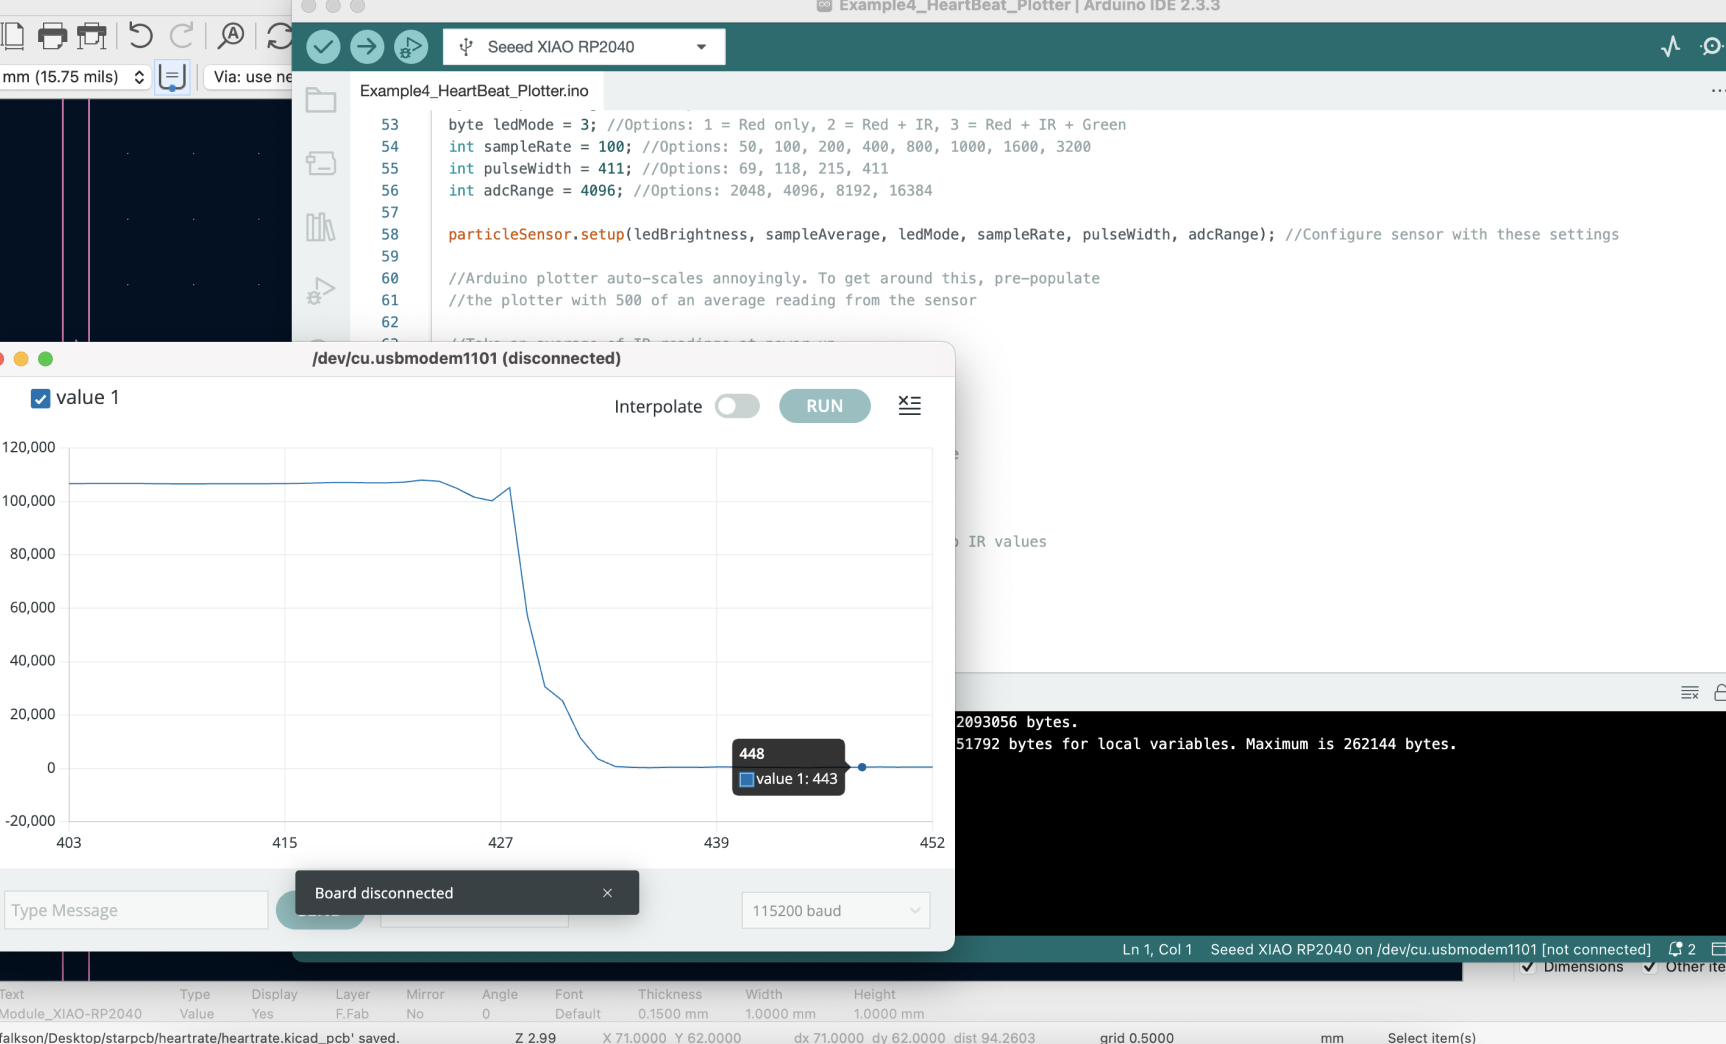Click the serial plotter window title text
The image size is (1726, 1044).
(x=466, y=358)
